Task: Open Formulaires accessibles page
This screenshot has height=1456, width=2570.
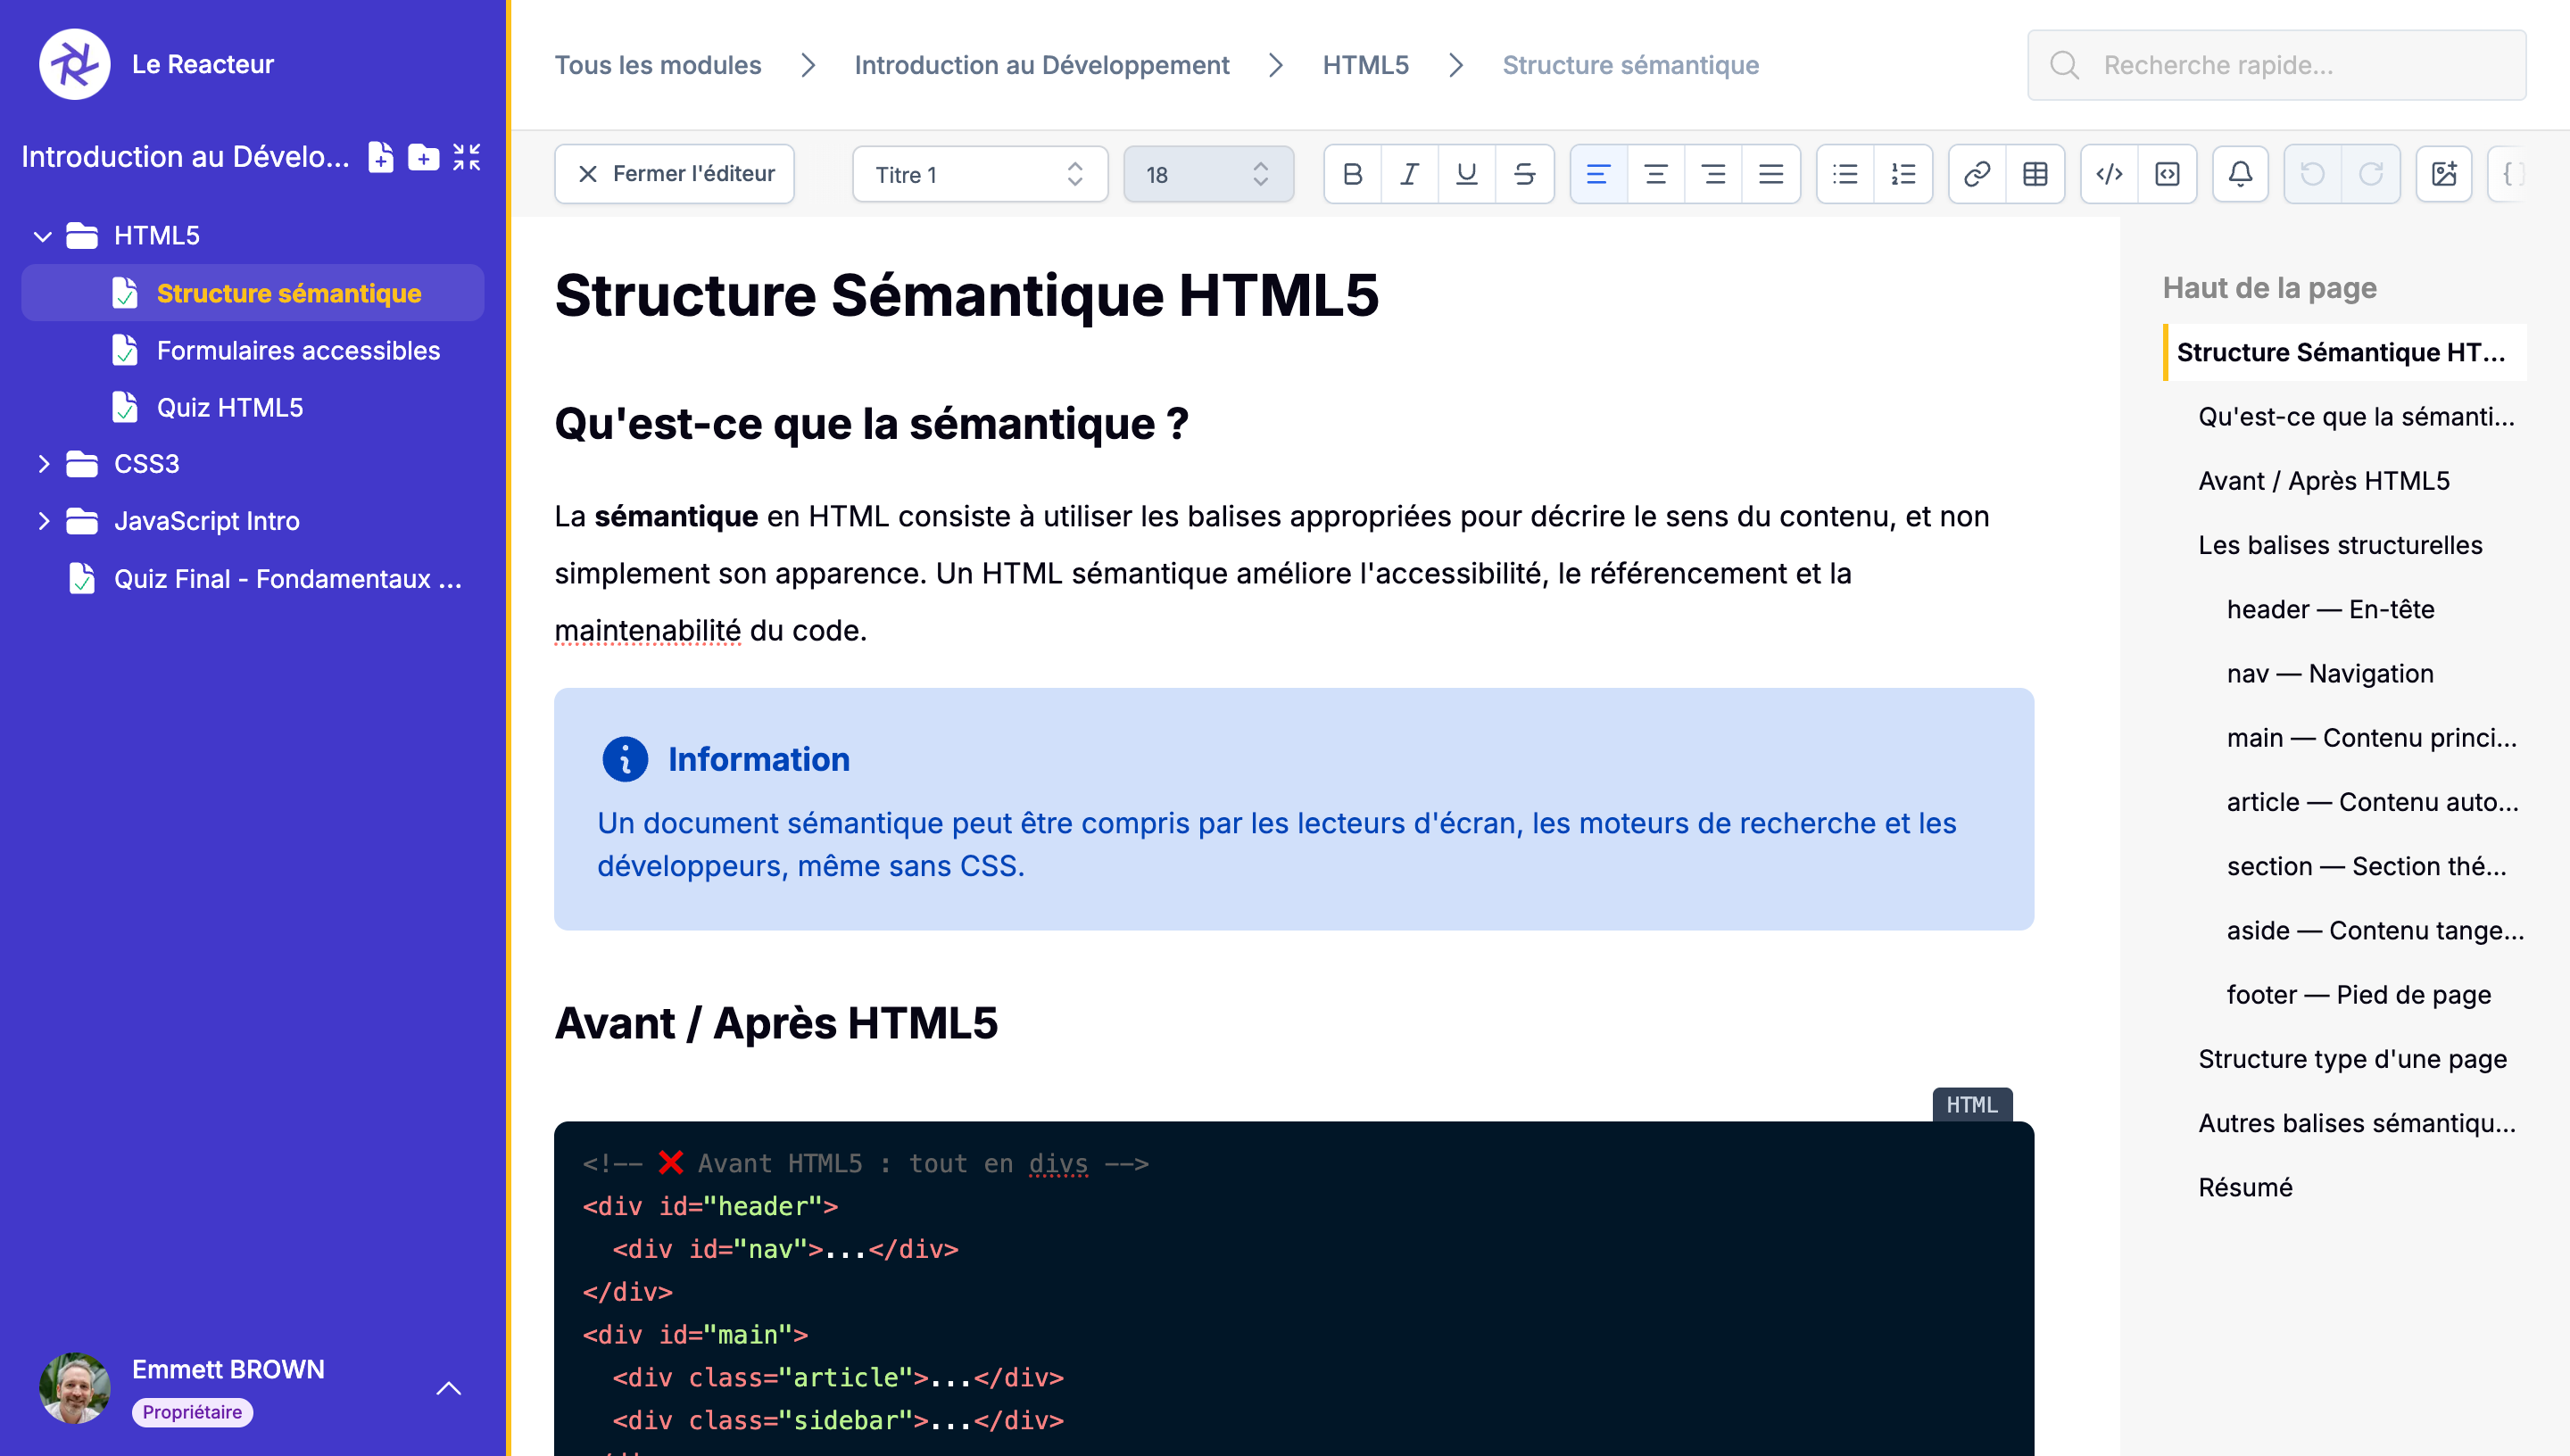Action: click(297, 350)
